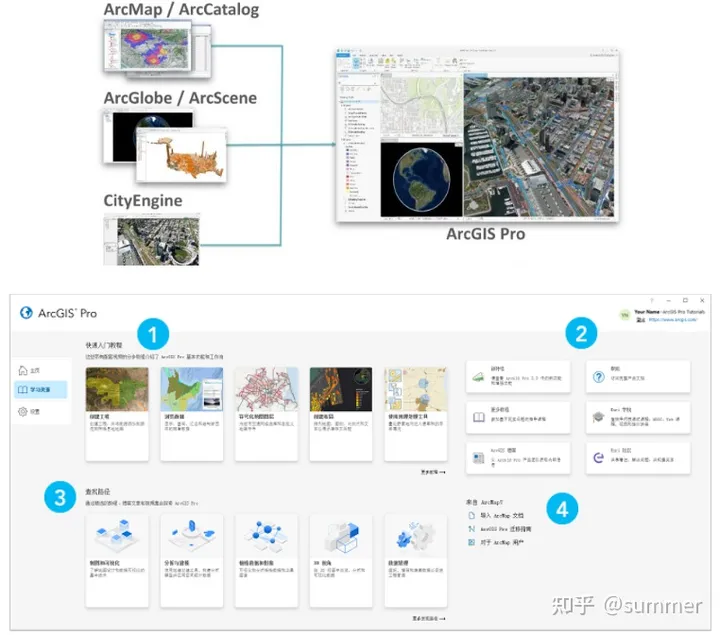
Task: Open the Data Management gears learning path
Action: tap(416, 561)
